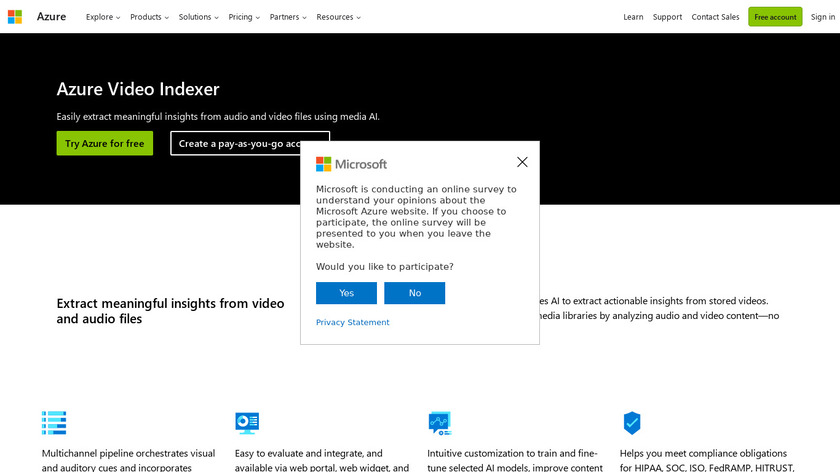Click 'Easily extract meaningful insights' subtitle
The height and width of the screenshot is (472, 840).
218,116
